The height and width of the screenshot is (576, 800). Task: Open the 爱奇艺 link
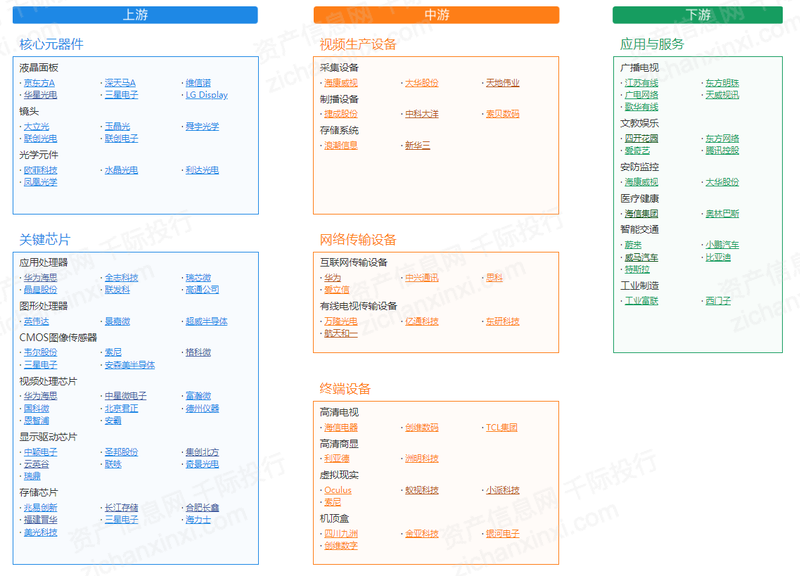[637, 151]
